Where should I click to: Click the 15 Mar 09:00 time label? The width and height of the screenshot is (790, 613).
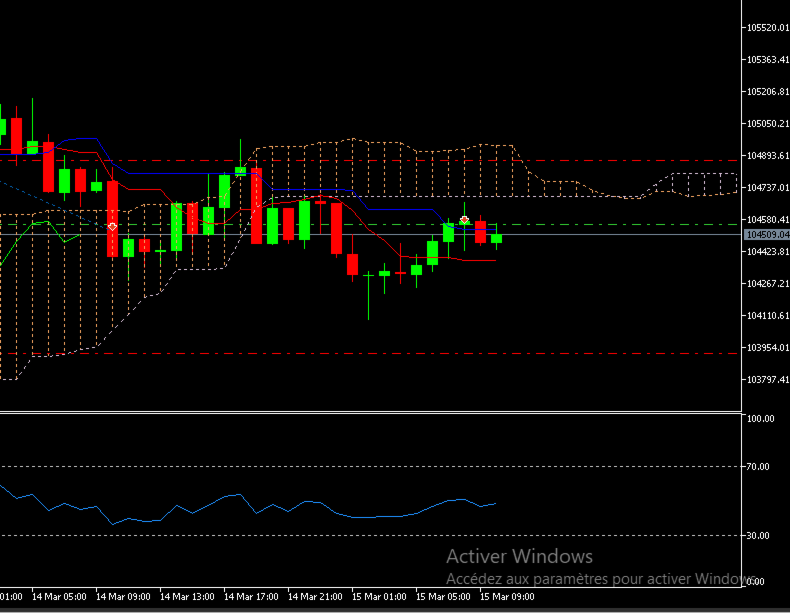point(507,597)
